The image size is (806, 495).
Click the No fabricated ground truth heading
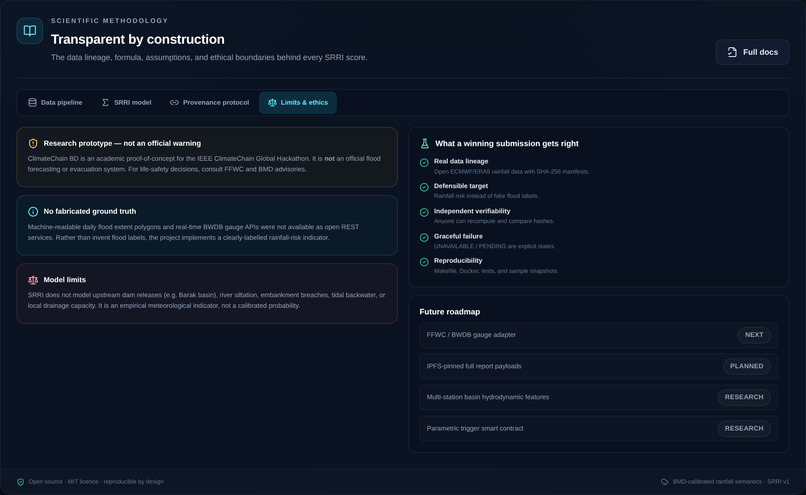click(x=90, y=211)
